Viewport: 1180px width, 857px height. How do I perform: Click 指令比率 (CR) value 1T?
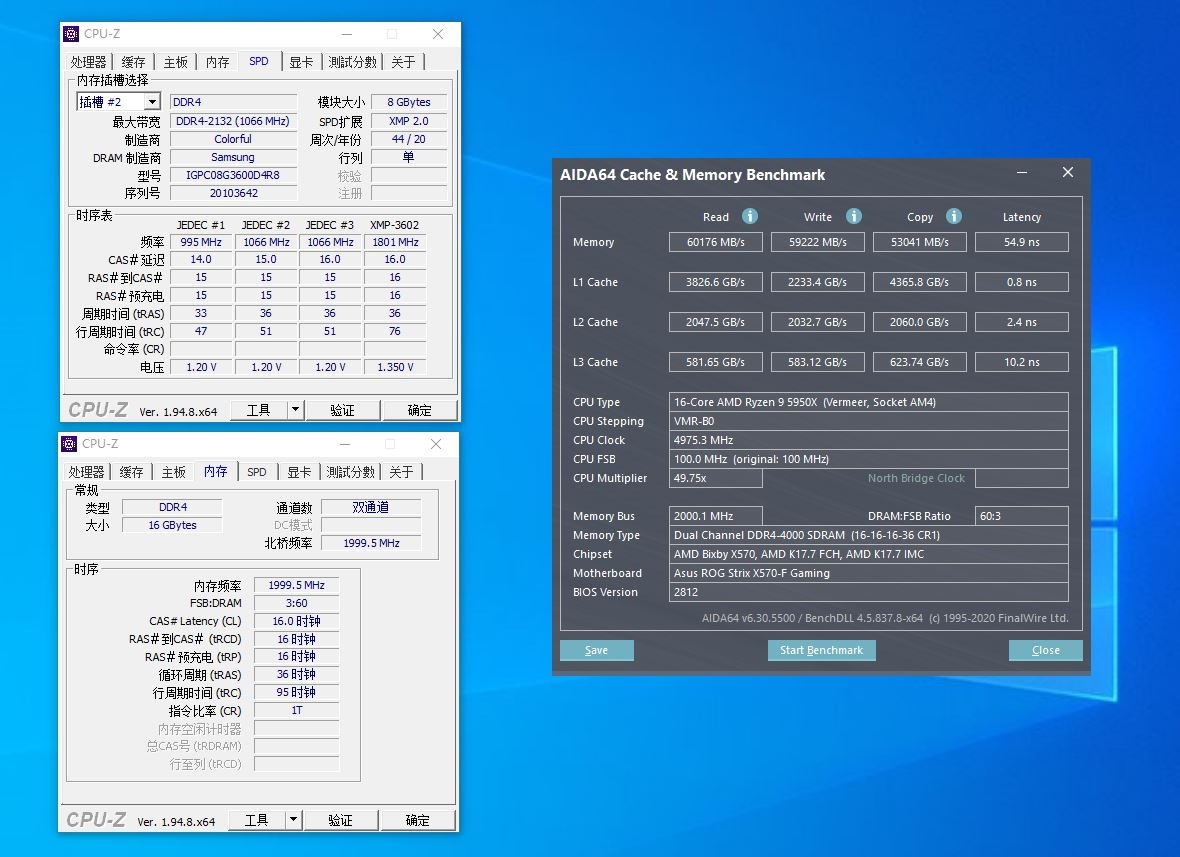click(x=297, y=710)
